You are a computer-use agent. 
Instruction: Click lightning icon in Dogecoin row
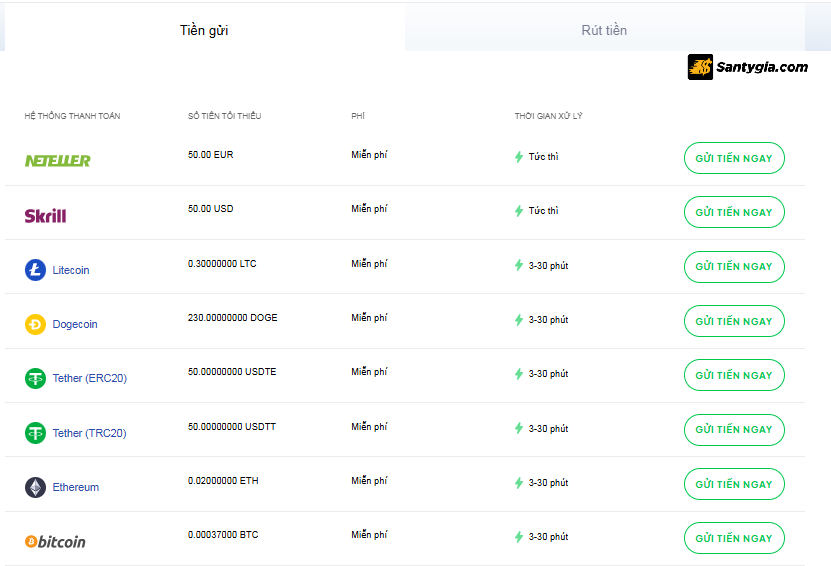pos(519,320)
